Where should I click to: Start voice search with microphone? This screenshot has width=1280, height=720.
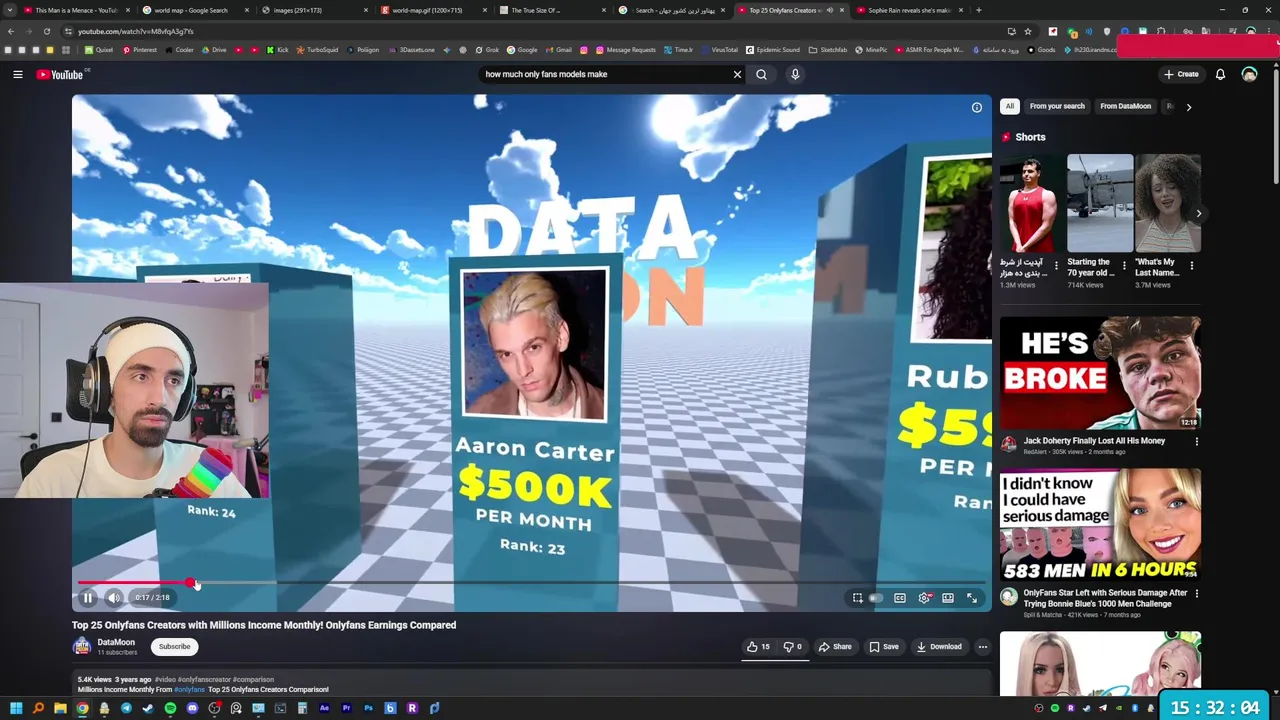click(x=795, y=74)
